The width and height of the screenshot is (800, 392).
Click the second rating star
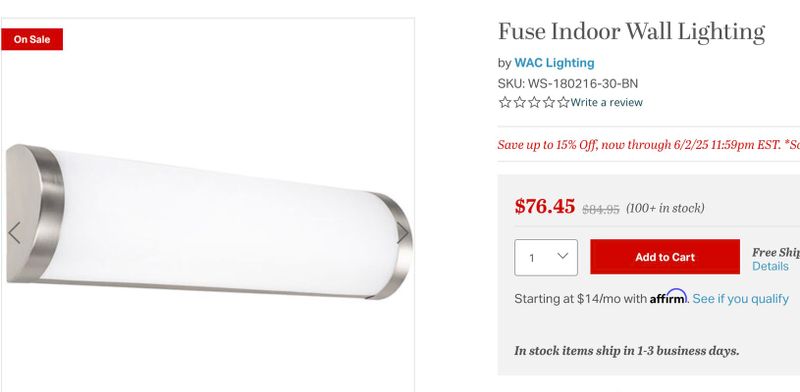pyautogui.click(x=519, y=103)
